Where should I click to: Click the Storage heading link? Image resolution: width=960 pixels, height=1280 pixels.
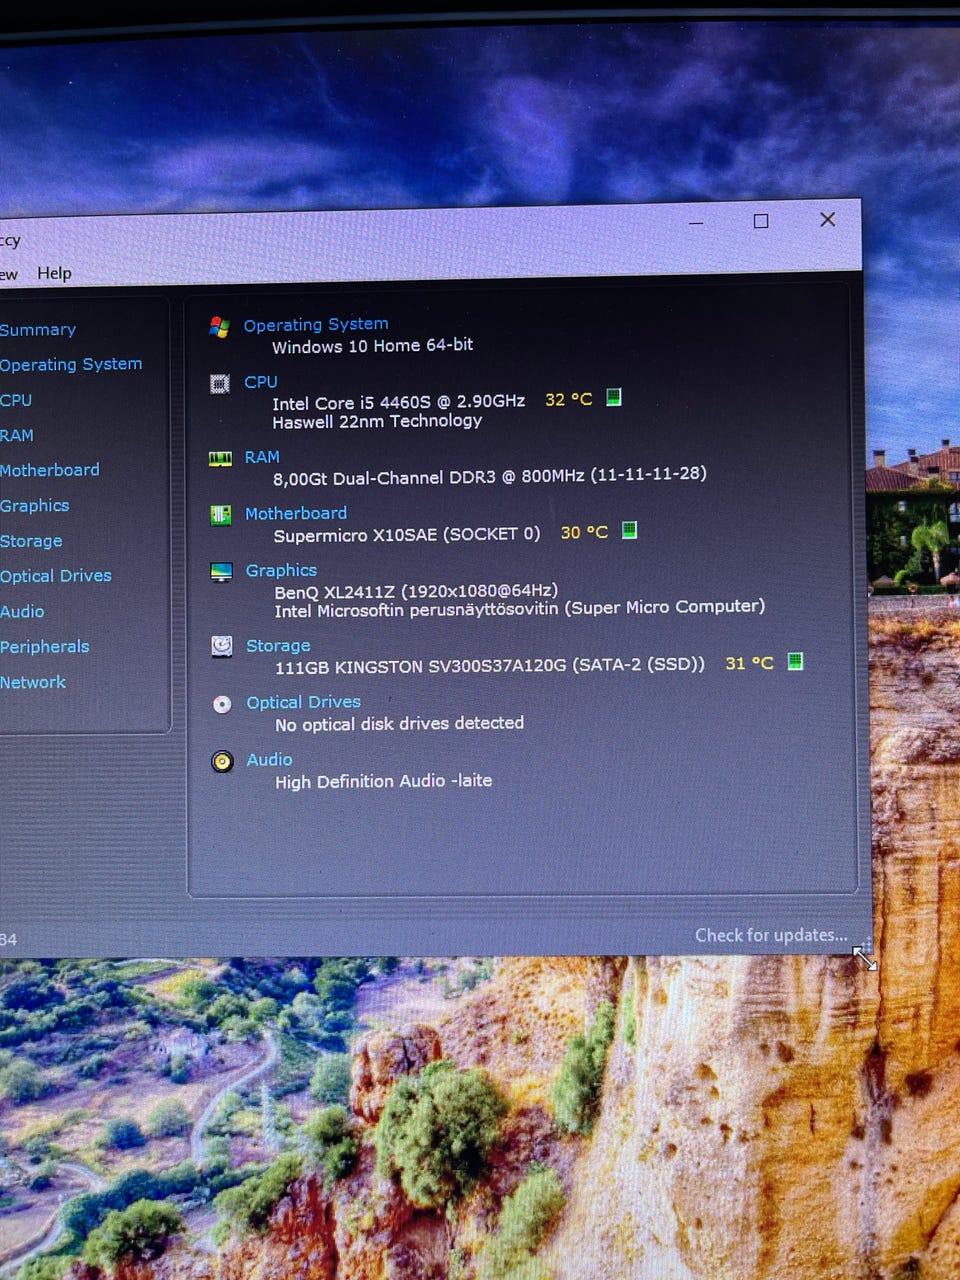click(278, 646)
